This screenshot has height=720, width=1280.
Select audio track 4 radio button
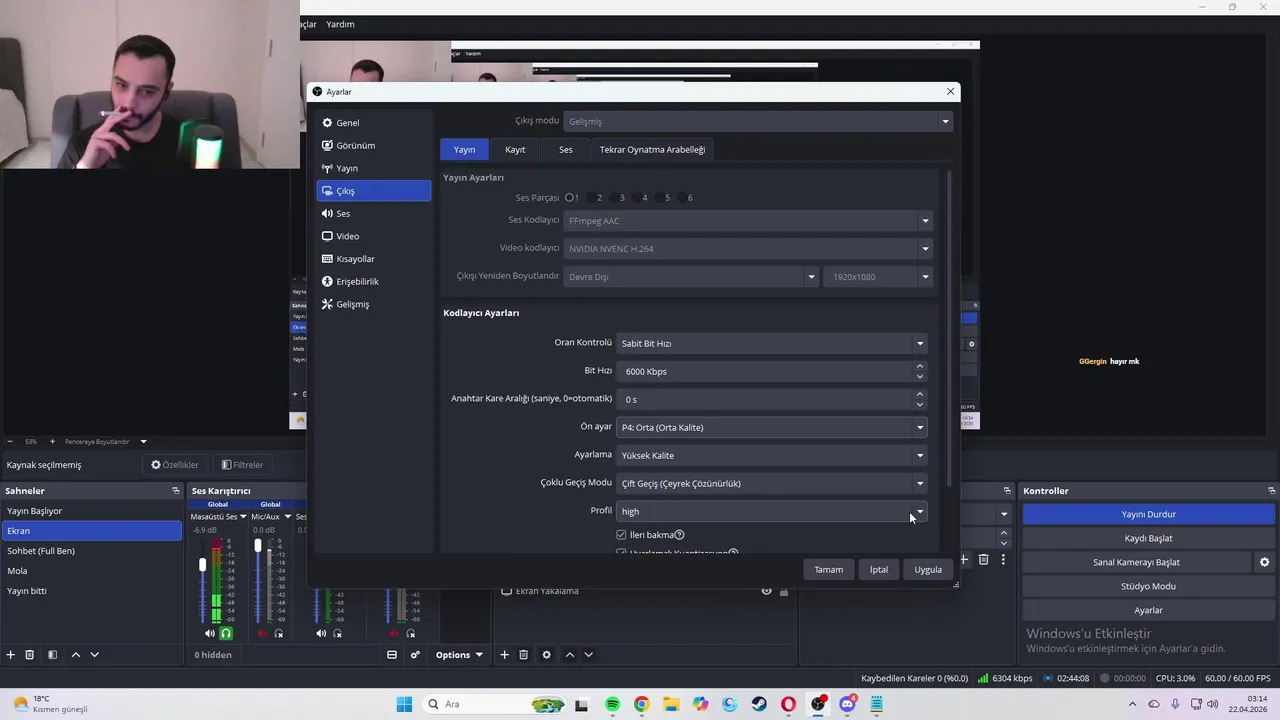coord(639,198)
